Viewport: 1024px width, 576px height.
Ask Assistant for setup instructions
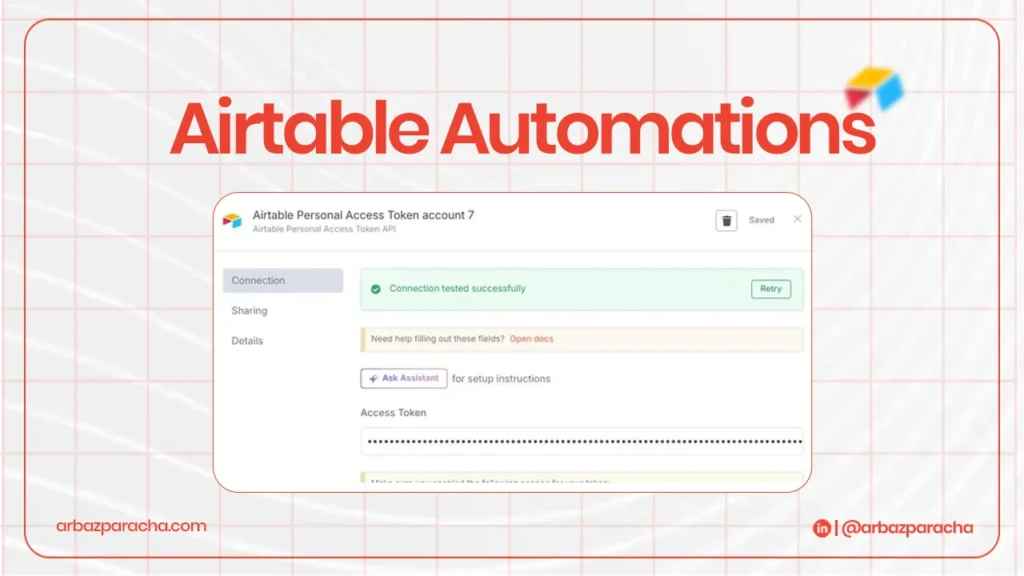click(x=404, y=378)
